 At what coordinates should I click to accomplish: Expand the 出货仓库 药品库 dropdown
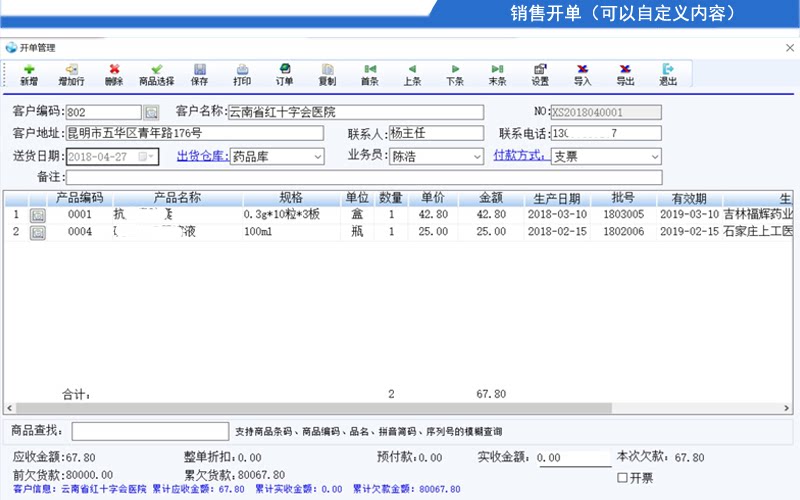click(x=318, y=157)
